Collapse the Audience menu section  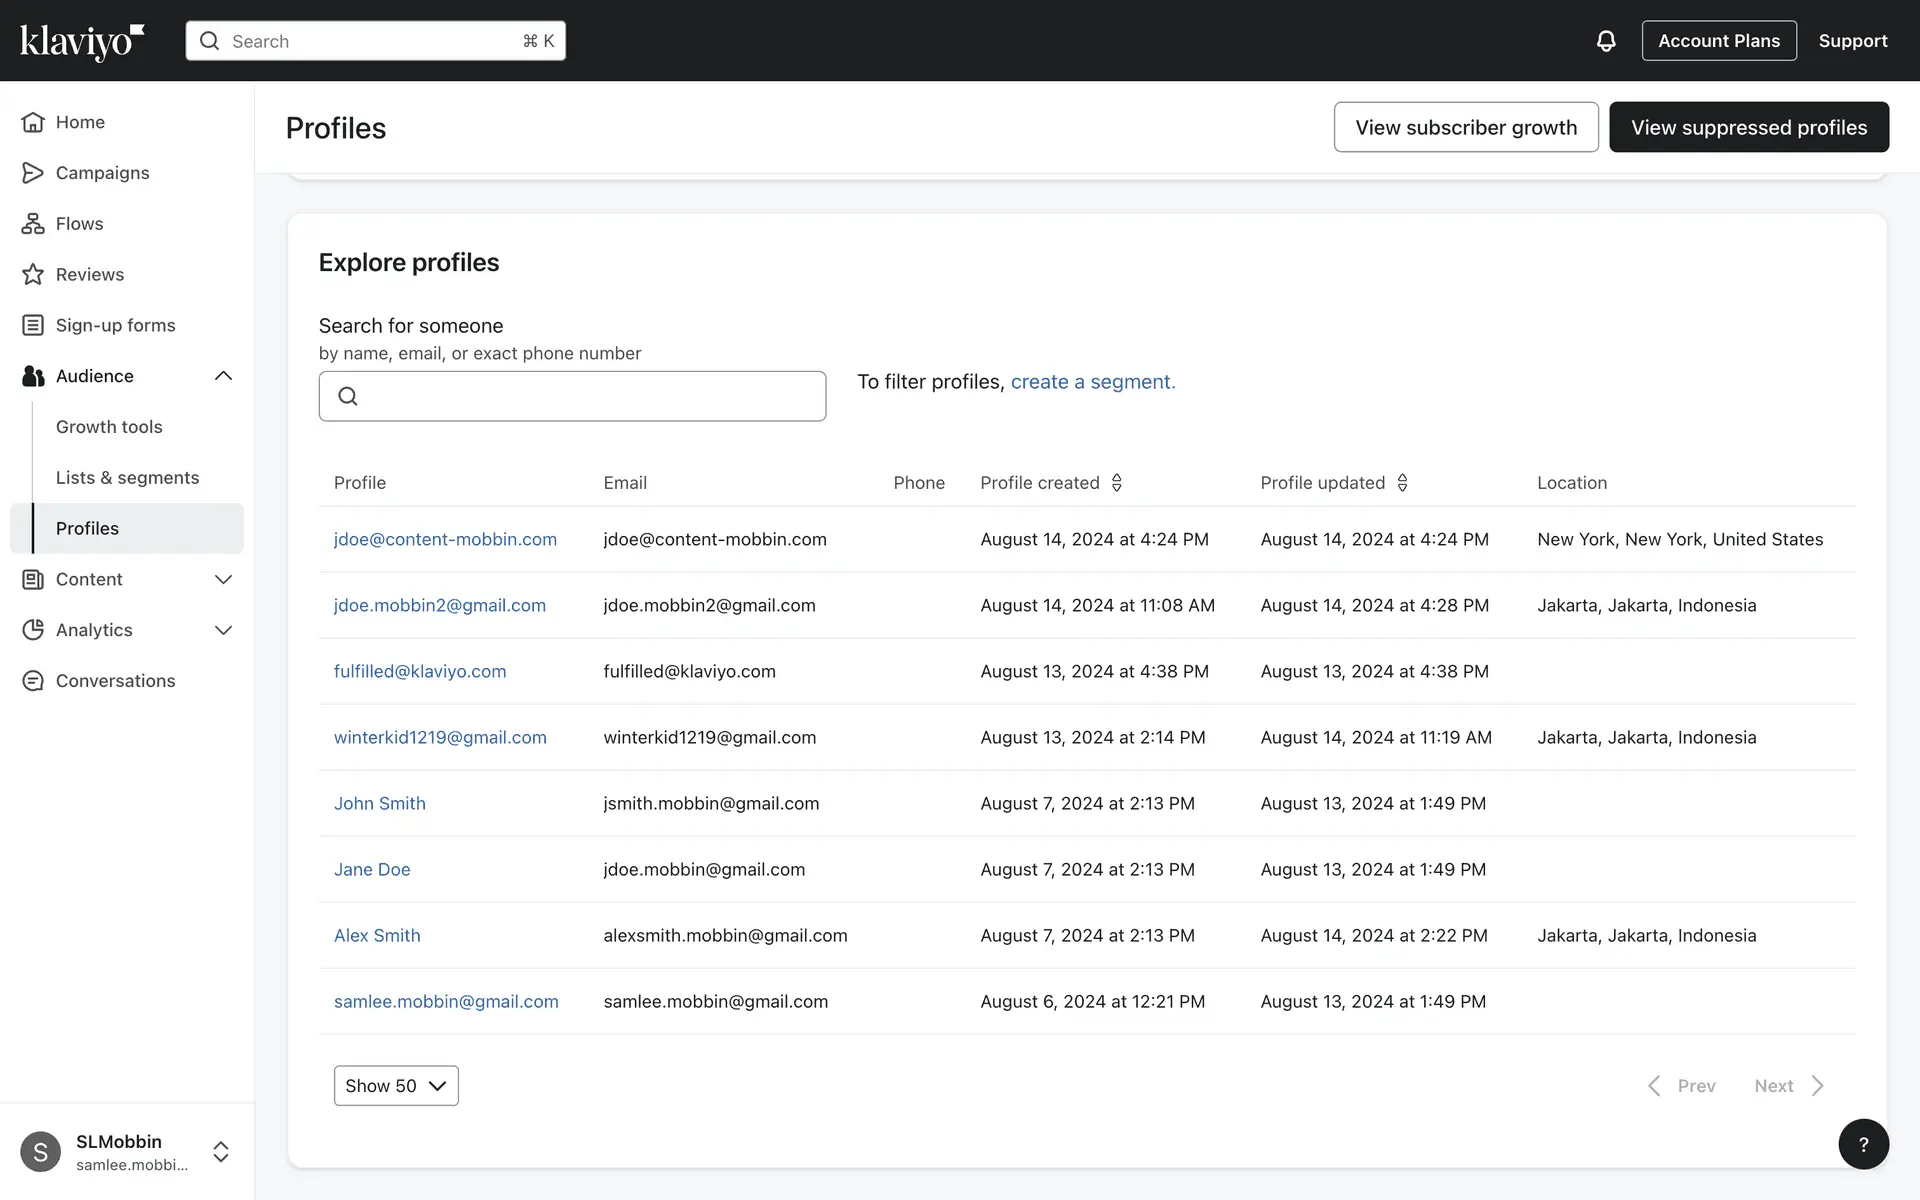(x=223, y=376)
